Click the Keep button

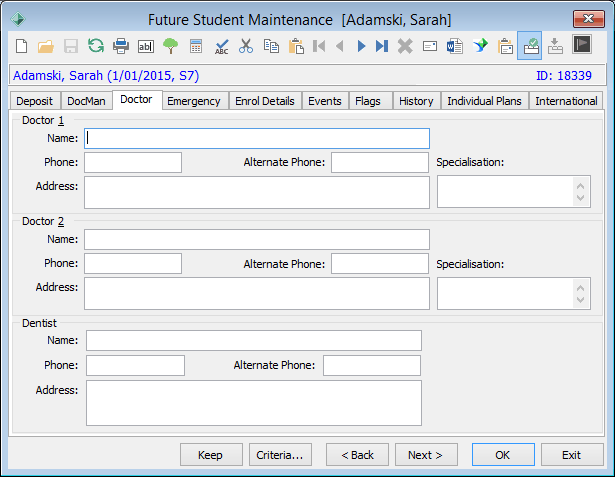(x=210, y=455)
